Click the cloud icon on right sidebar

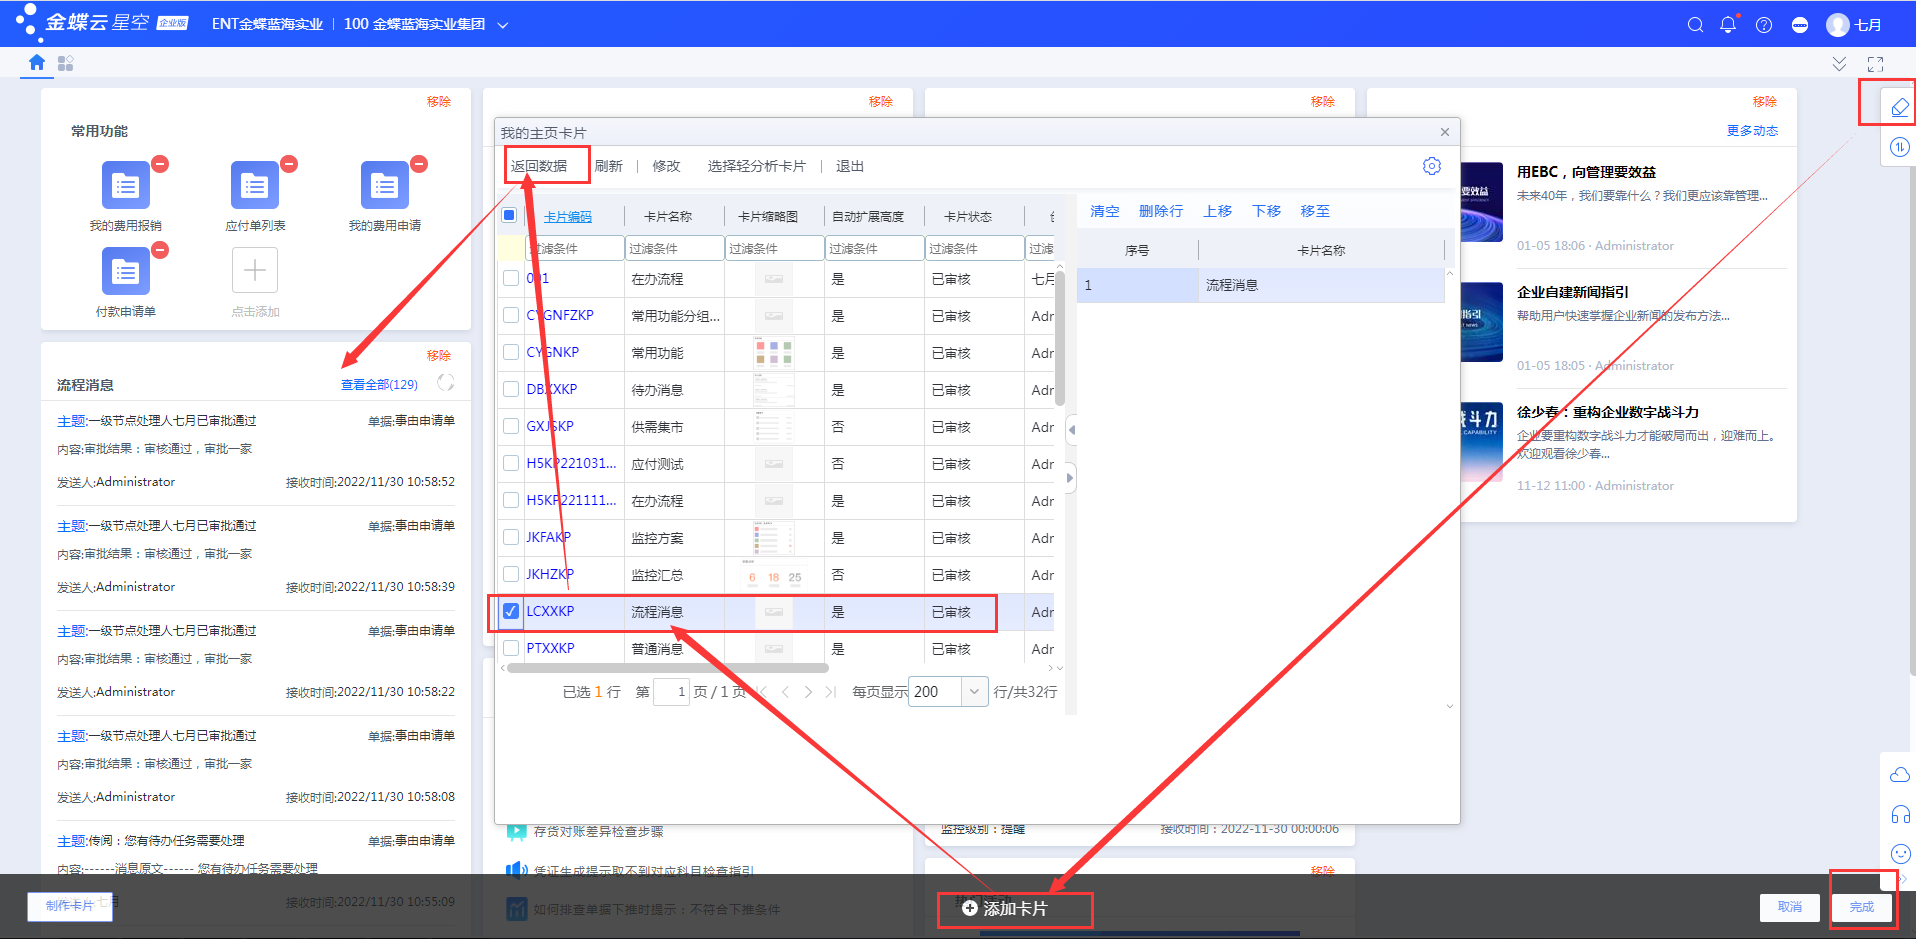[x=1900, y=775]
